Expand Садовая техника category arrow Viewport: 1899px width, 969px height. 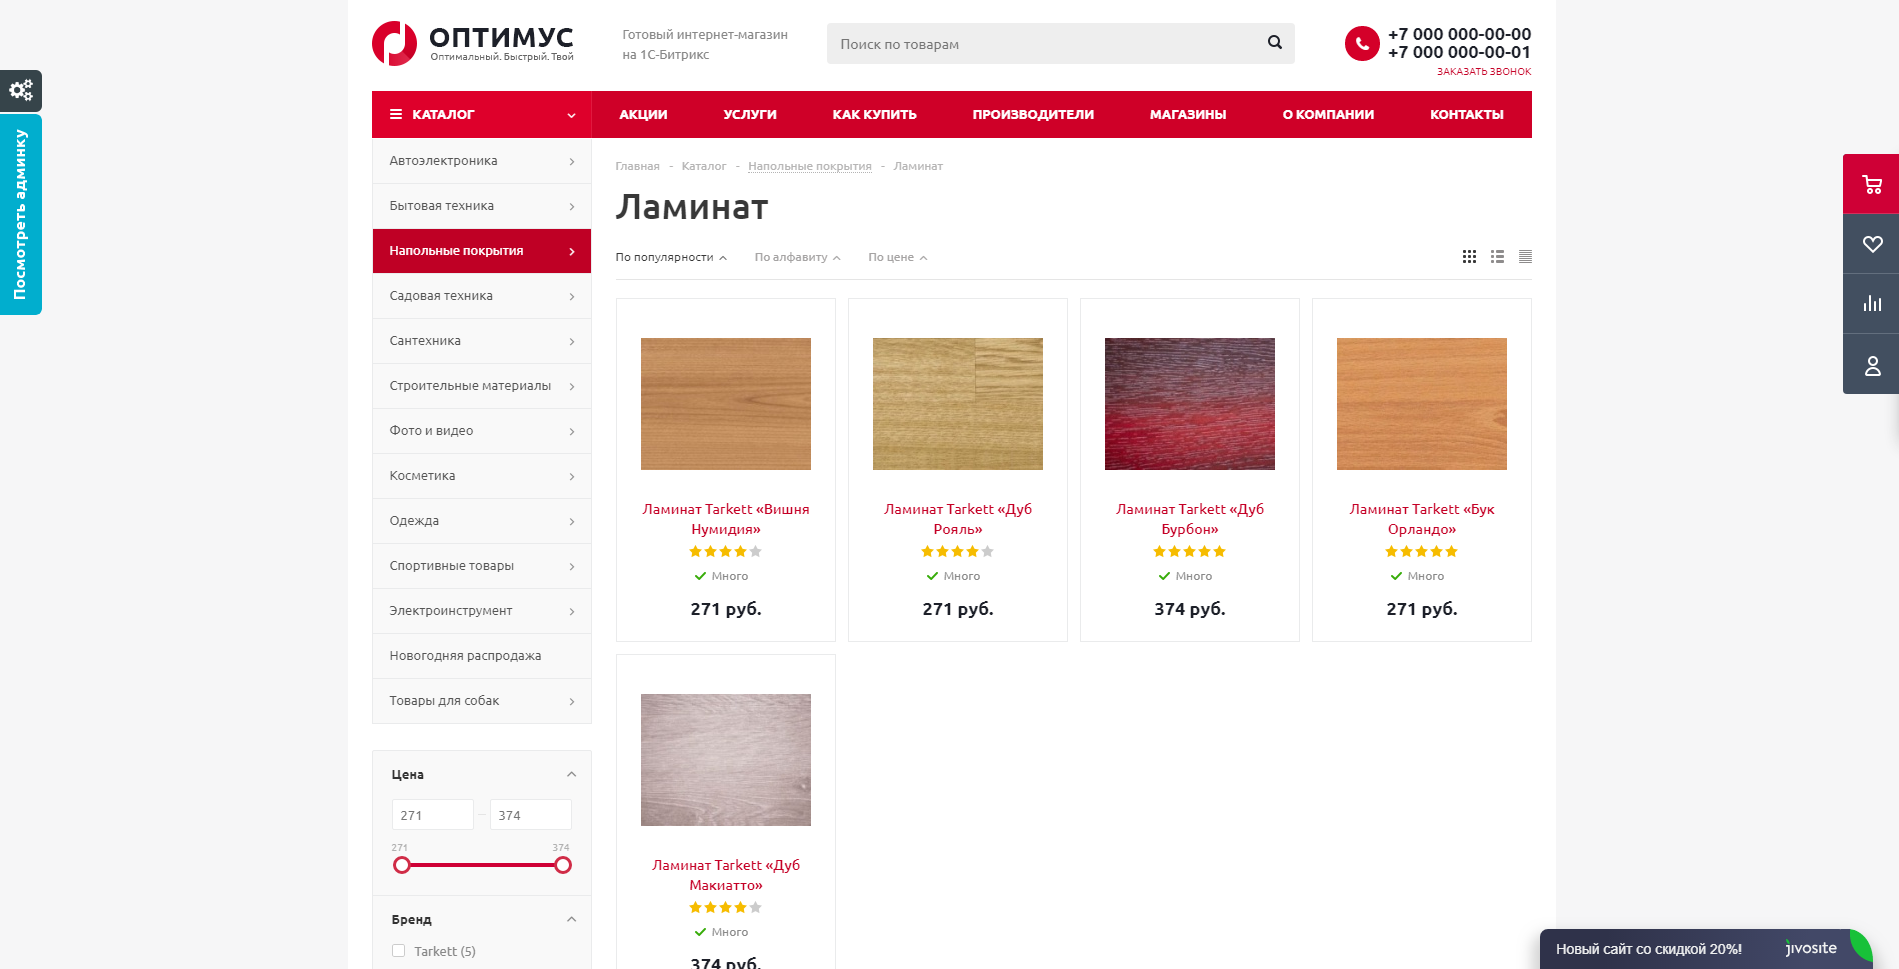(x=571, y=296)
